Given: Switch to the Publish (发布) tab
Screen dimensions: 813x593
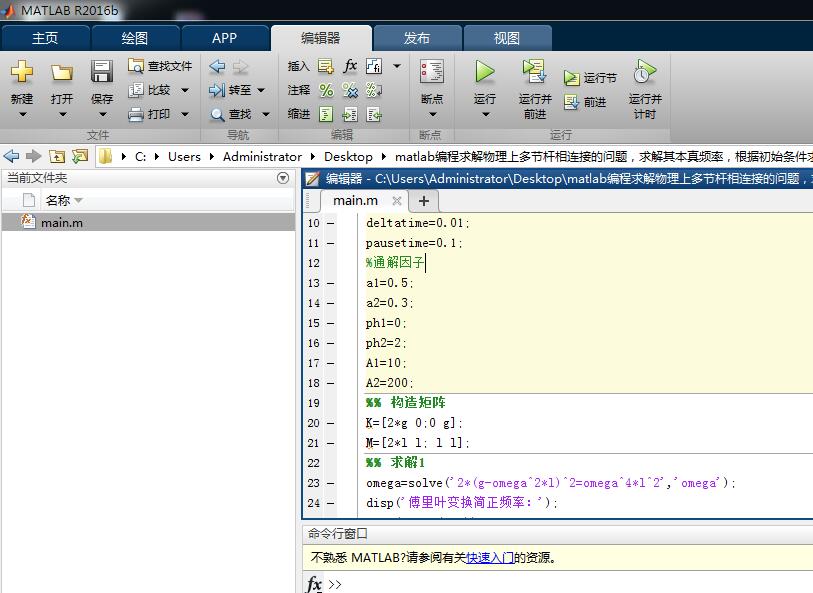Looking at the screenshot, I should click(x=417, y=38).
